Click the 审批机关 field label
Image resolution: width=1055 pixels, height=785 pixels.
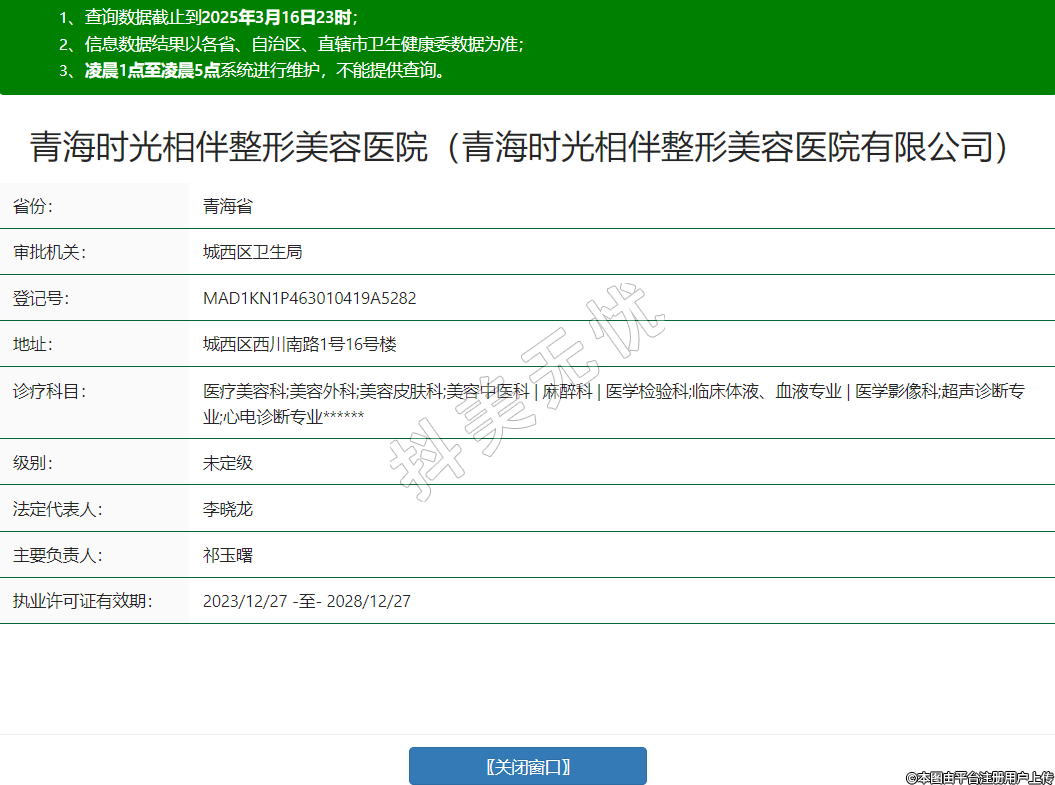49,252
